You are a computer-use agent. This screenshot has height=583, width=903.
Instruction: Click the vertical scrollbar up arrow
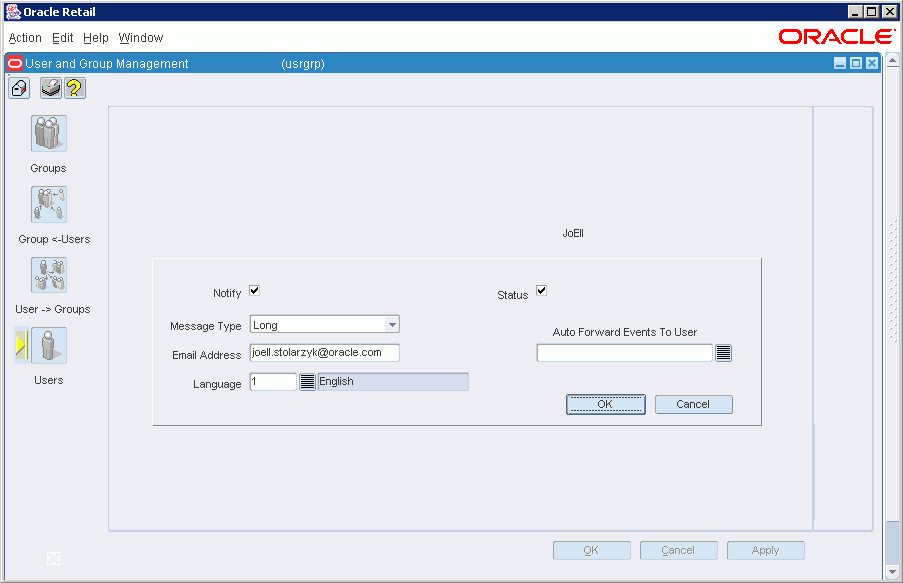[x=893, y=59]
